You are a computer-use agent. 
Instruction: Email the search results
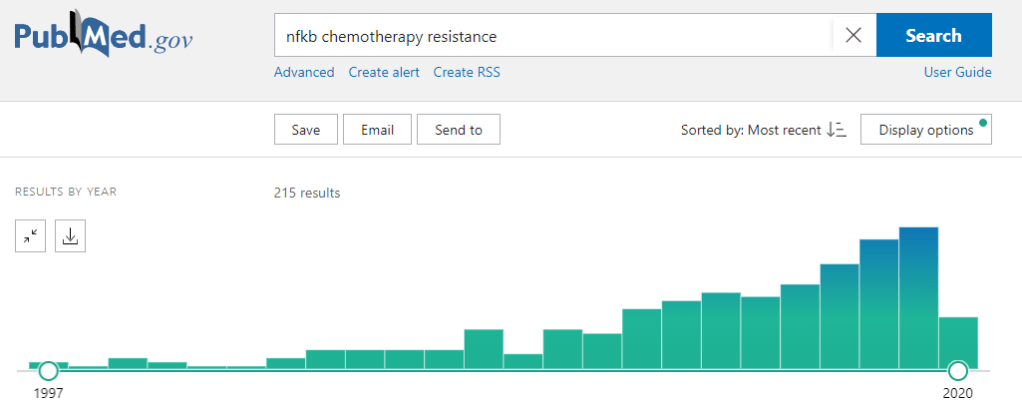pyautogui.click(x=377, y=130)
